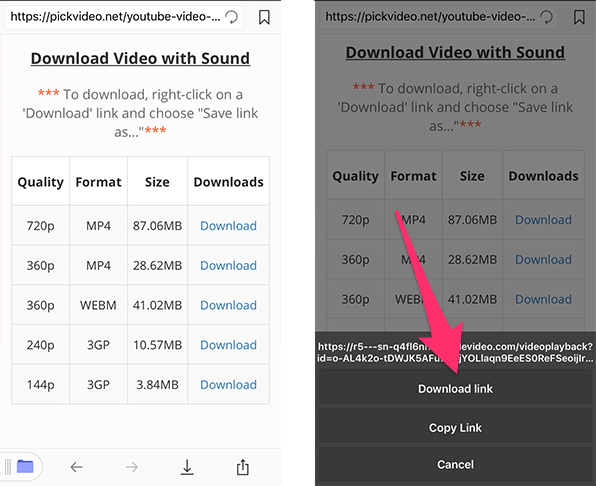Download the 720p MP4 87.06MB video
Screen dimensions: 596x486
(x=228, y=226)
